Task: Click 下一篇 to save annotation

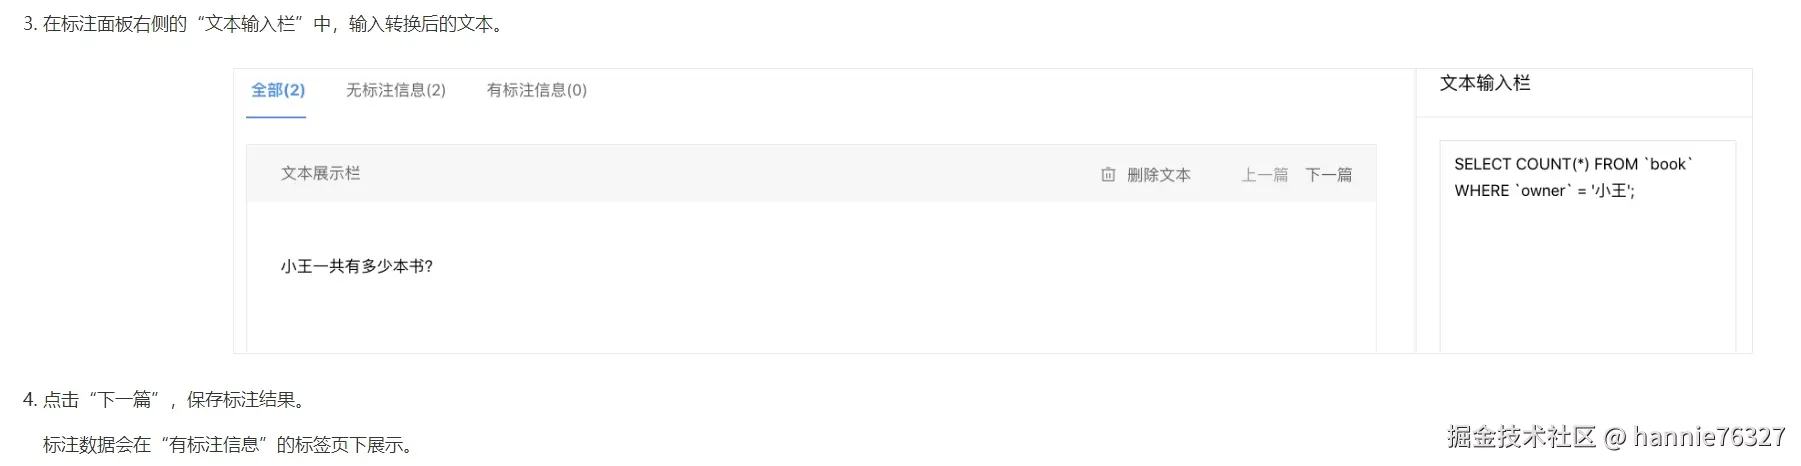Action: pyautogui.click(x=1328, y=175)
